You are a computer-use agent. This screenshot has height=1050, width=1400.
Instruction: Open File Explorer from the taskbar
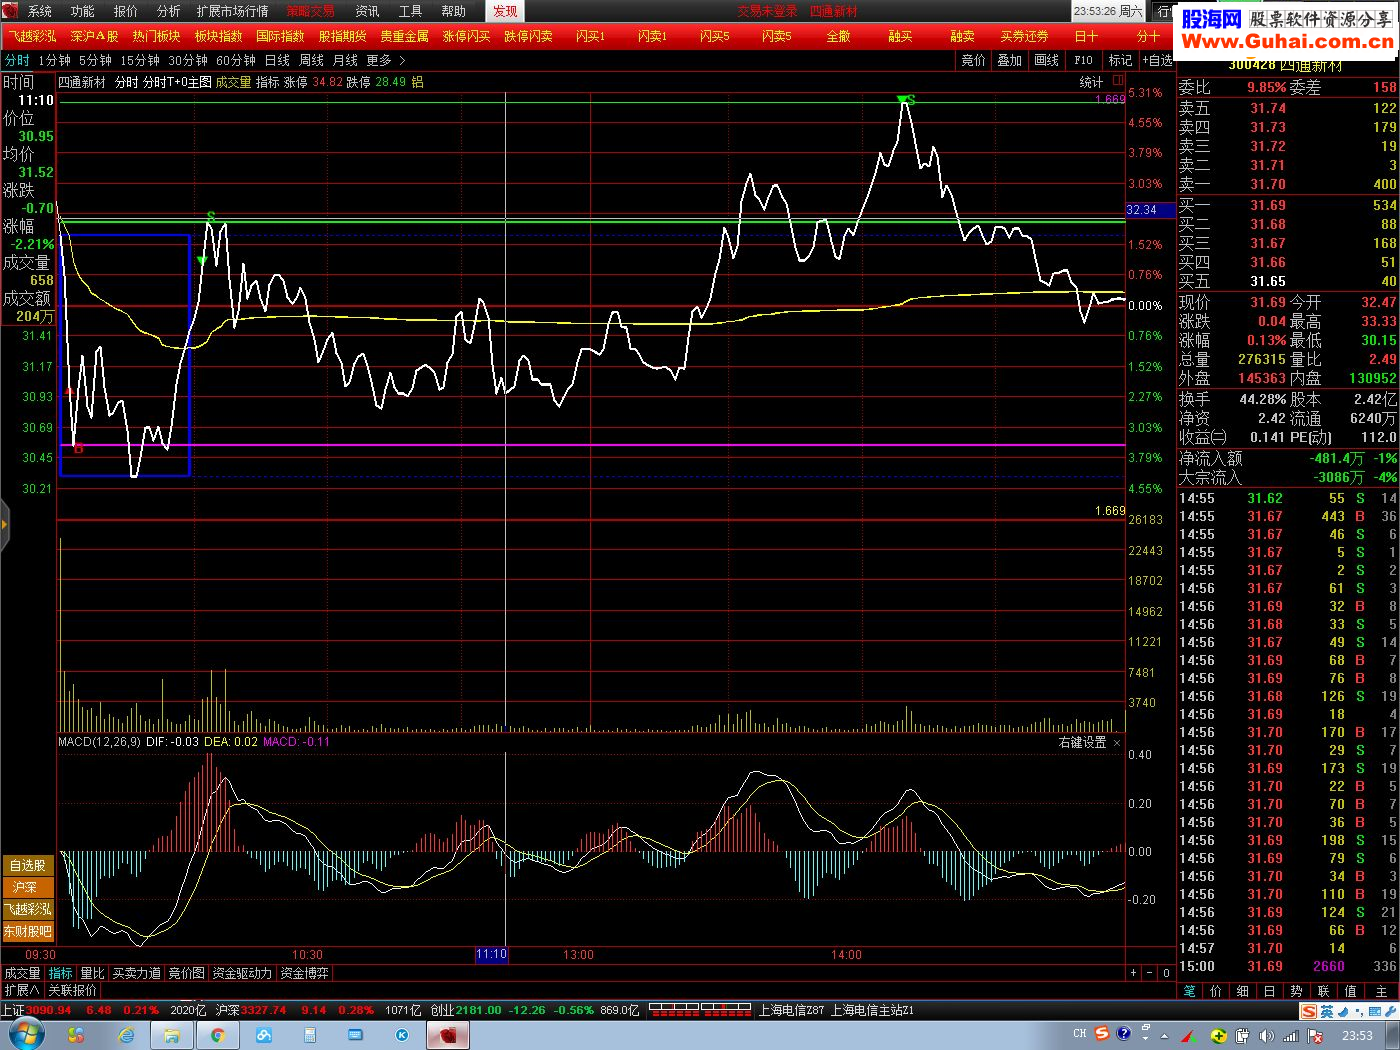click(172, 1036)
